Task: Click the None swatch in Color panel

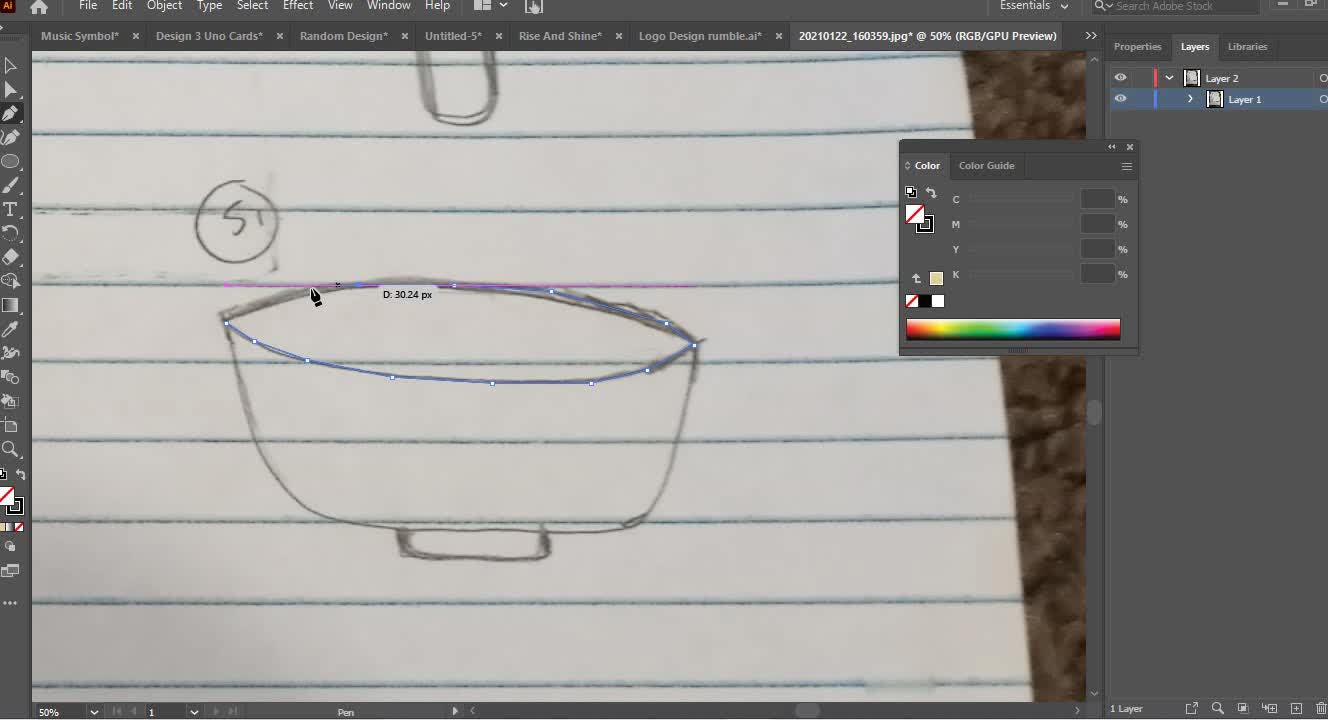Action: point(912,301)
